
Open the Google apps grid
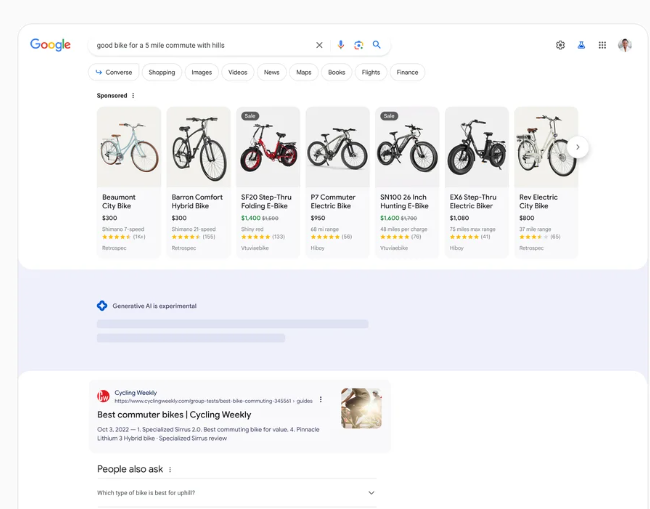tap(602, 45)
